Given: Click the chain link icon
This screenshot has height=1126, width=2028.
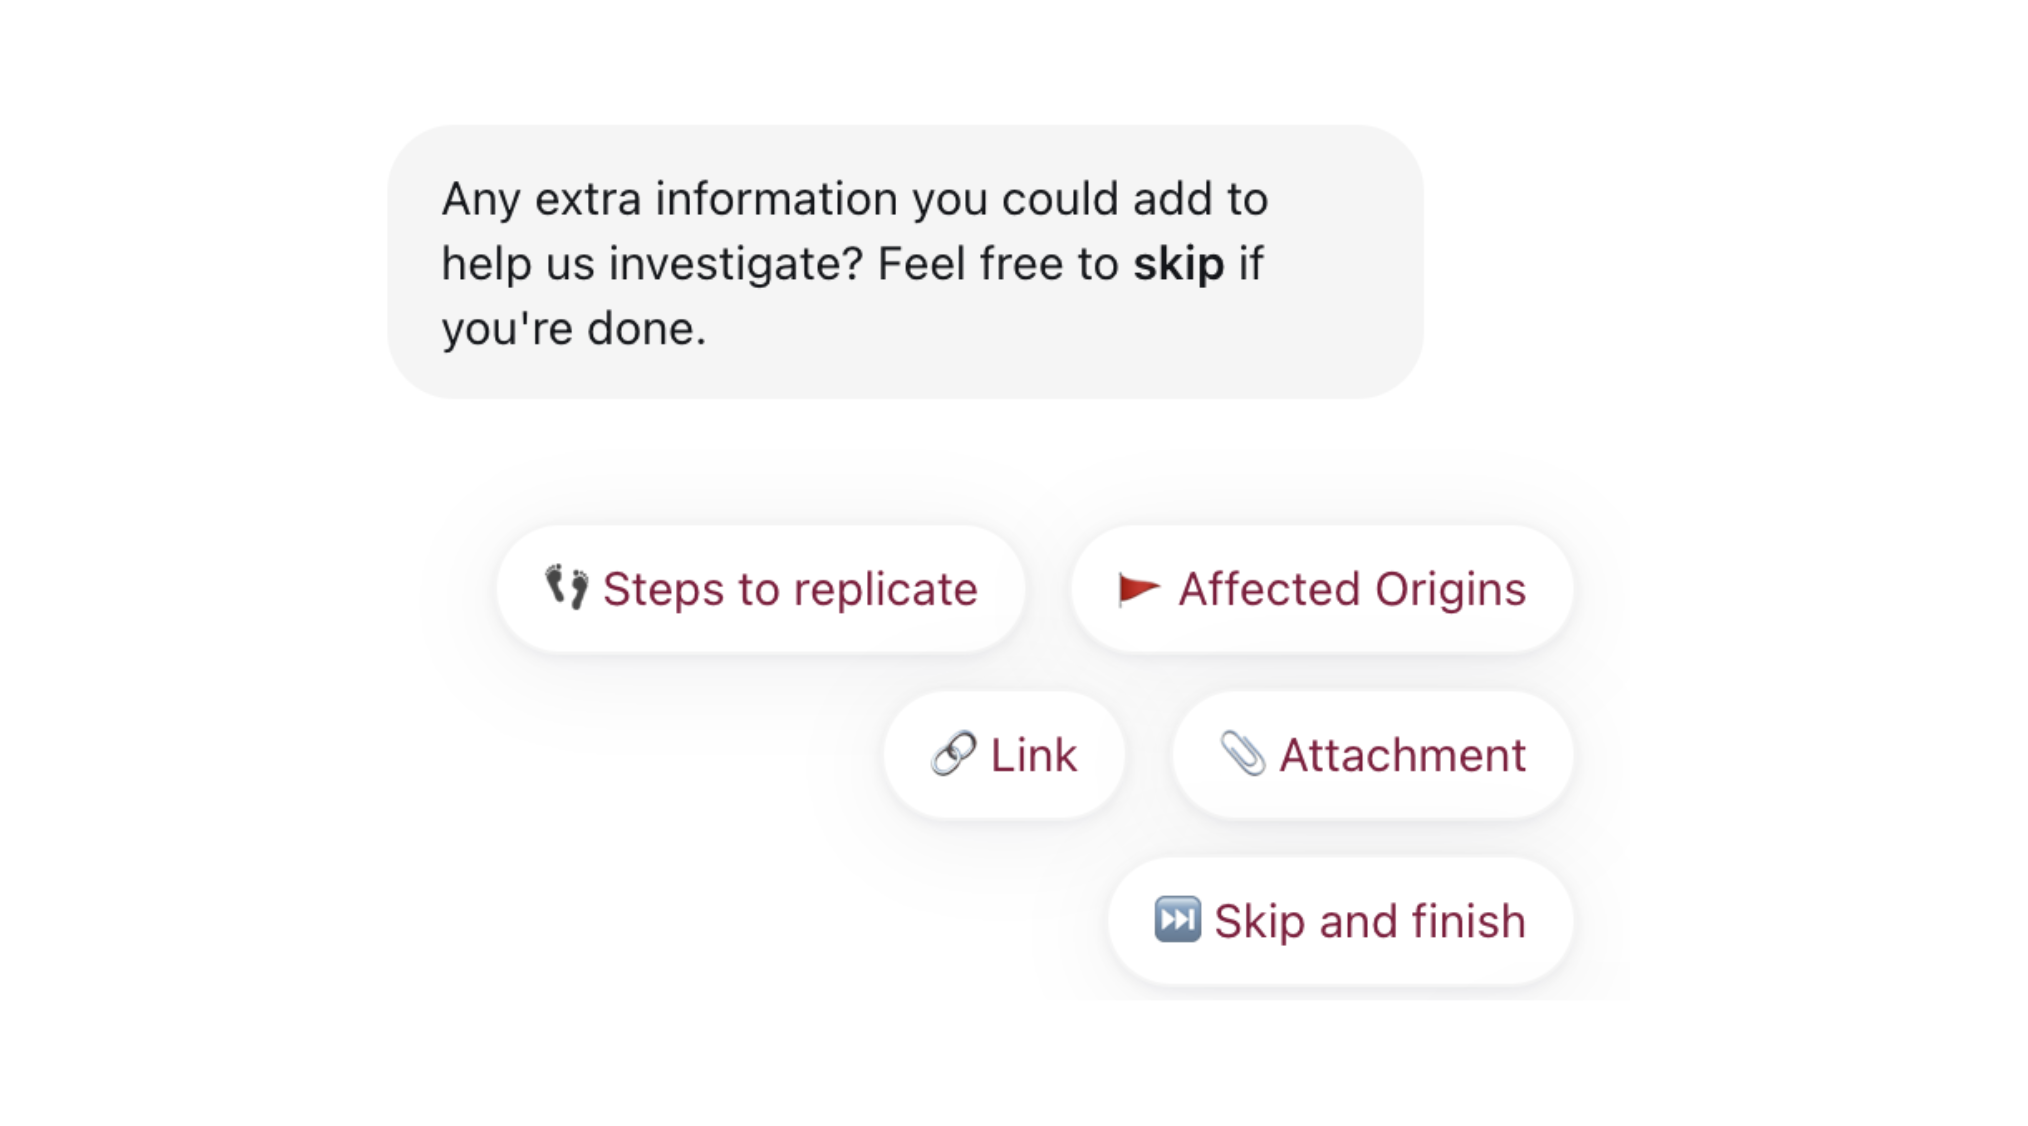Looking at the screenshot, I should 953,754.
